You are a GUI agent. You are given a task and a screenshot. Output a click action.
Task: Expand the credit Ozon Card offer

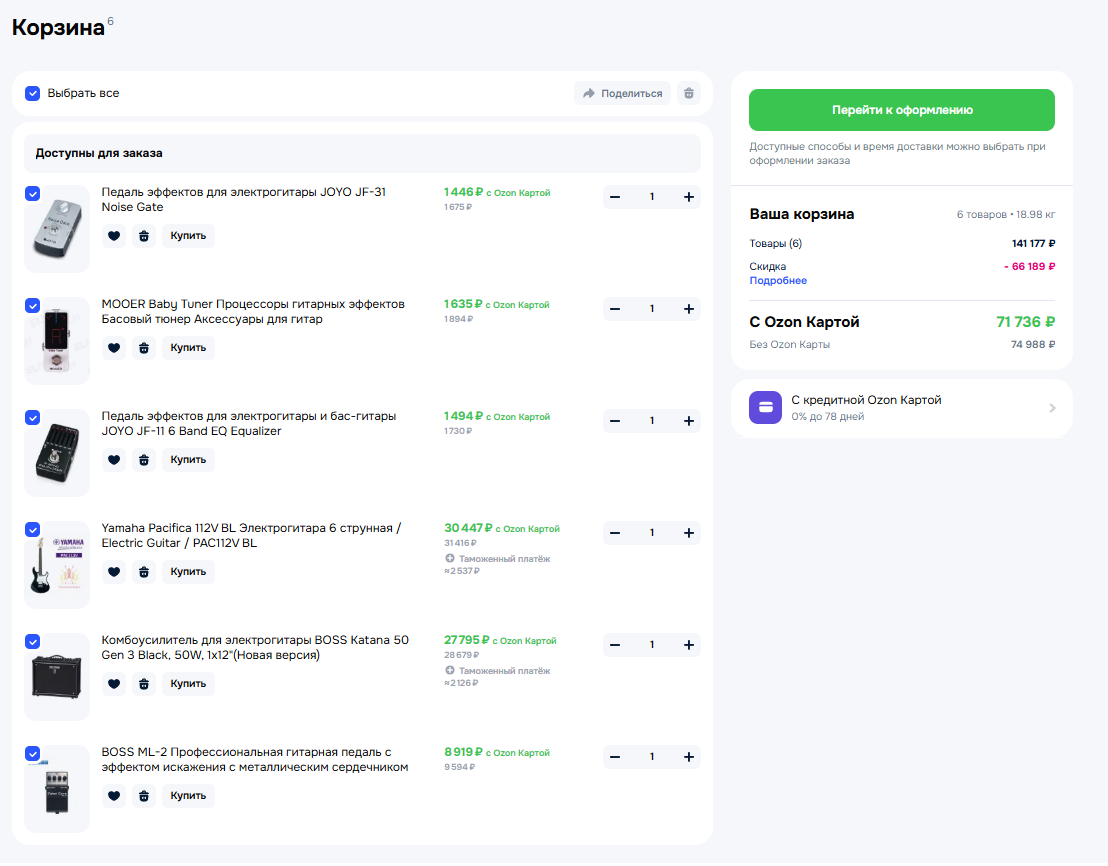tap(901, 408)
